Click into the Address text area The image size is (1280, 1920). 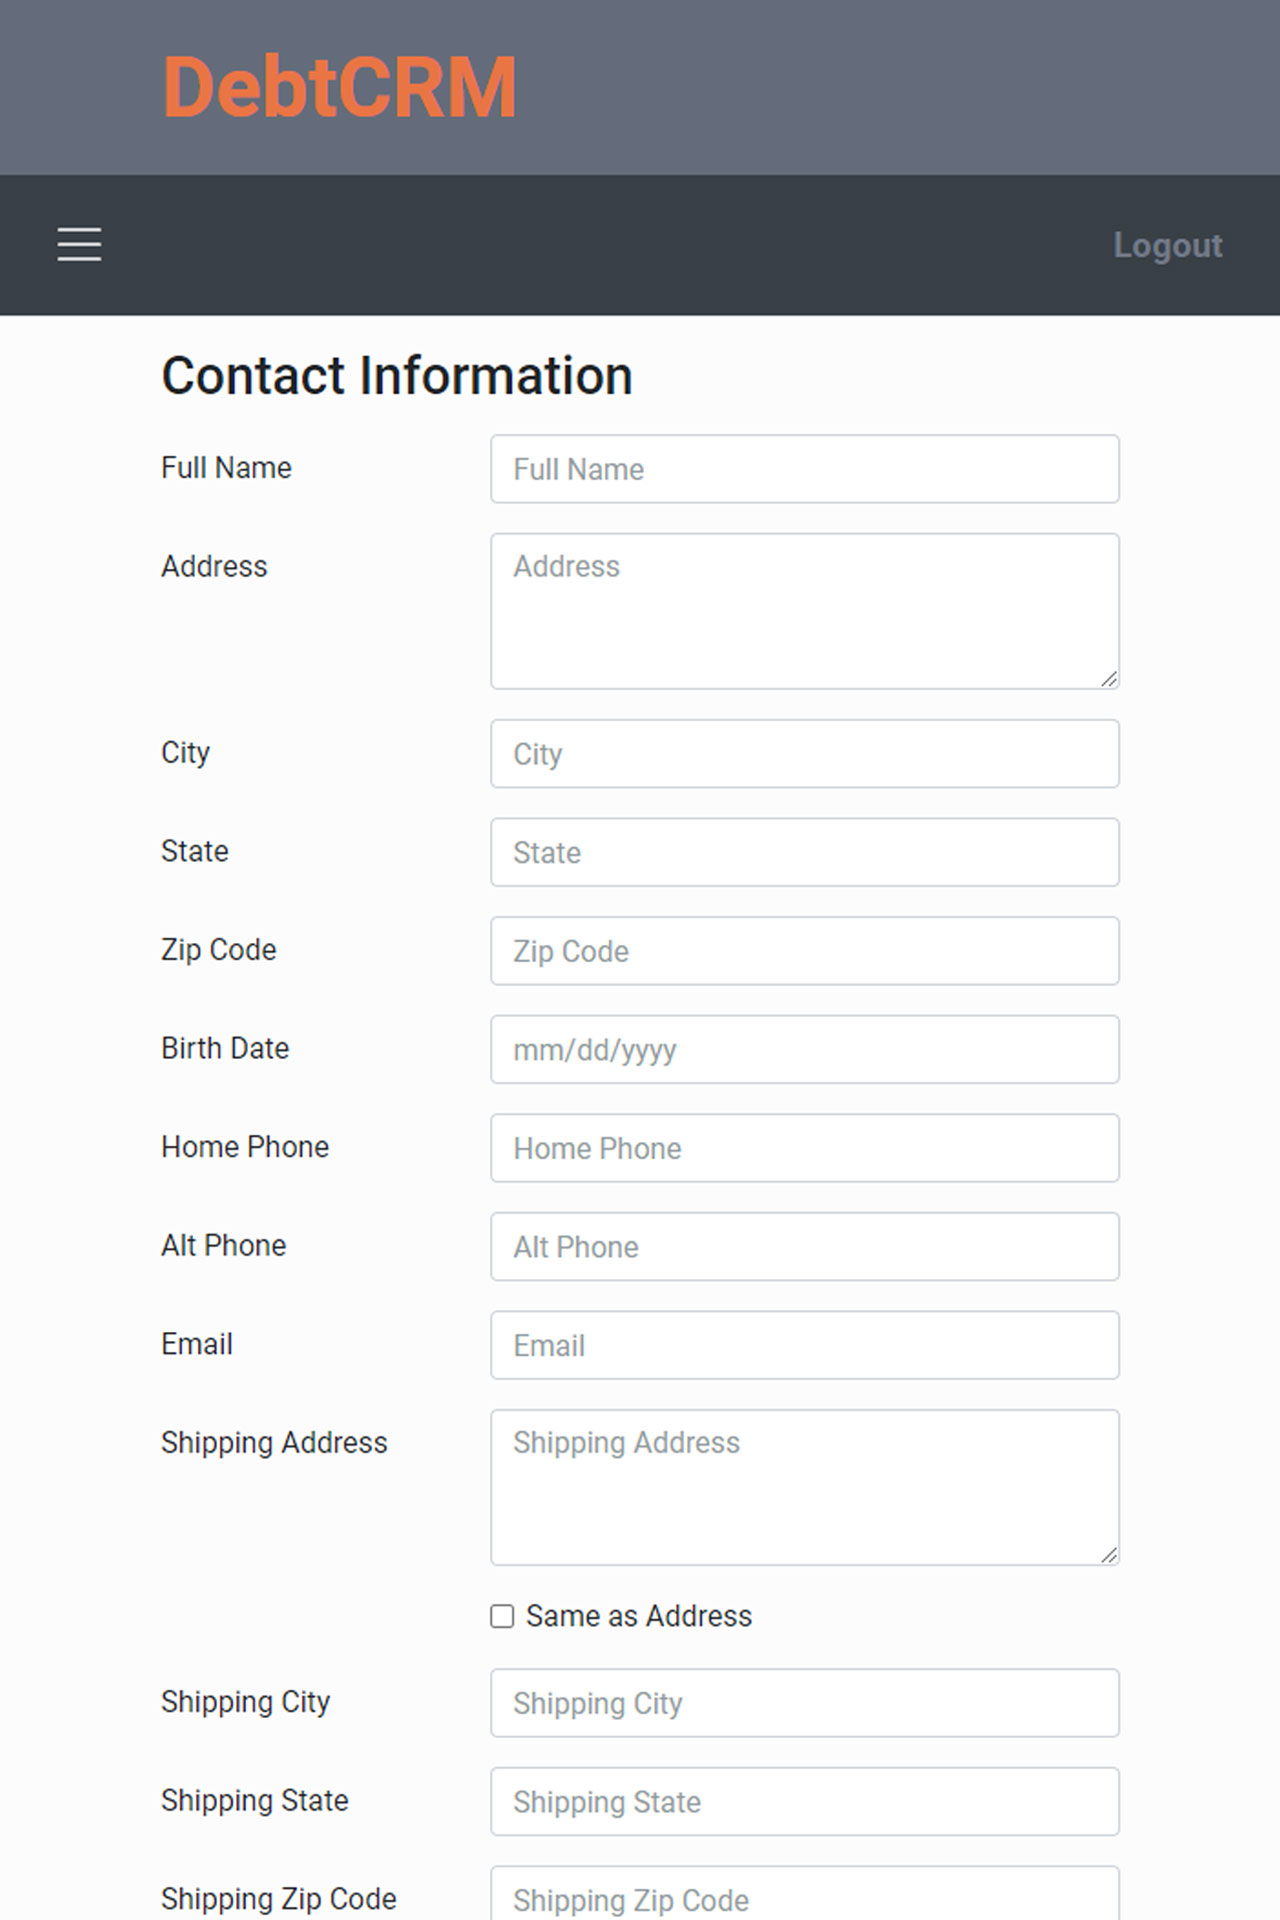click(x=805, y=611)
